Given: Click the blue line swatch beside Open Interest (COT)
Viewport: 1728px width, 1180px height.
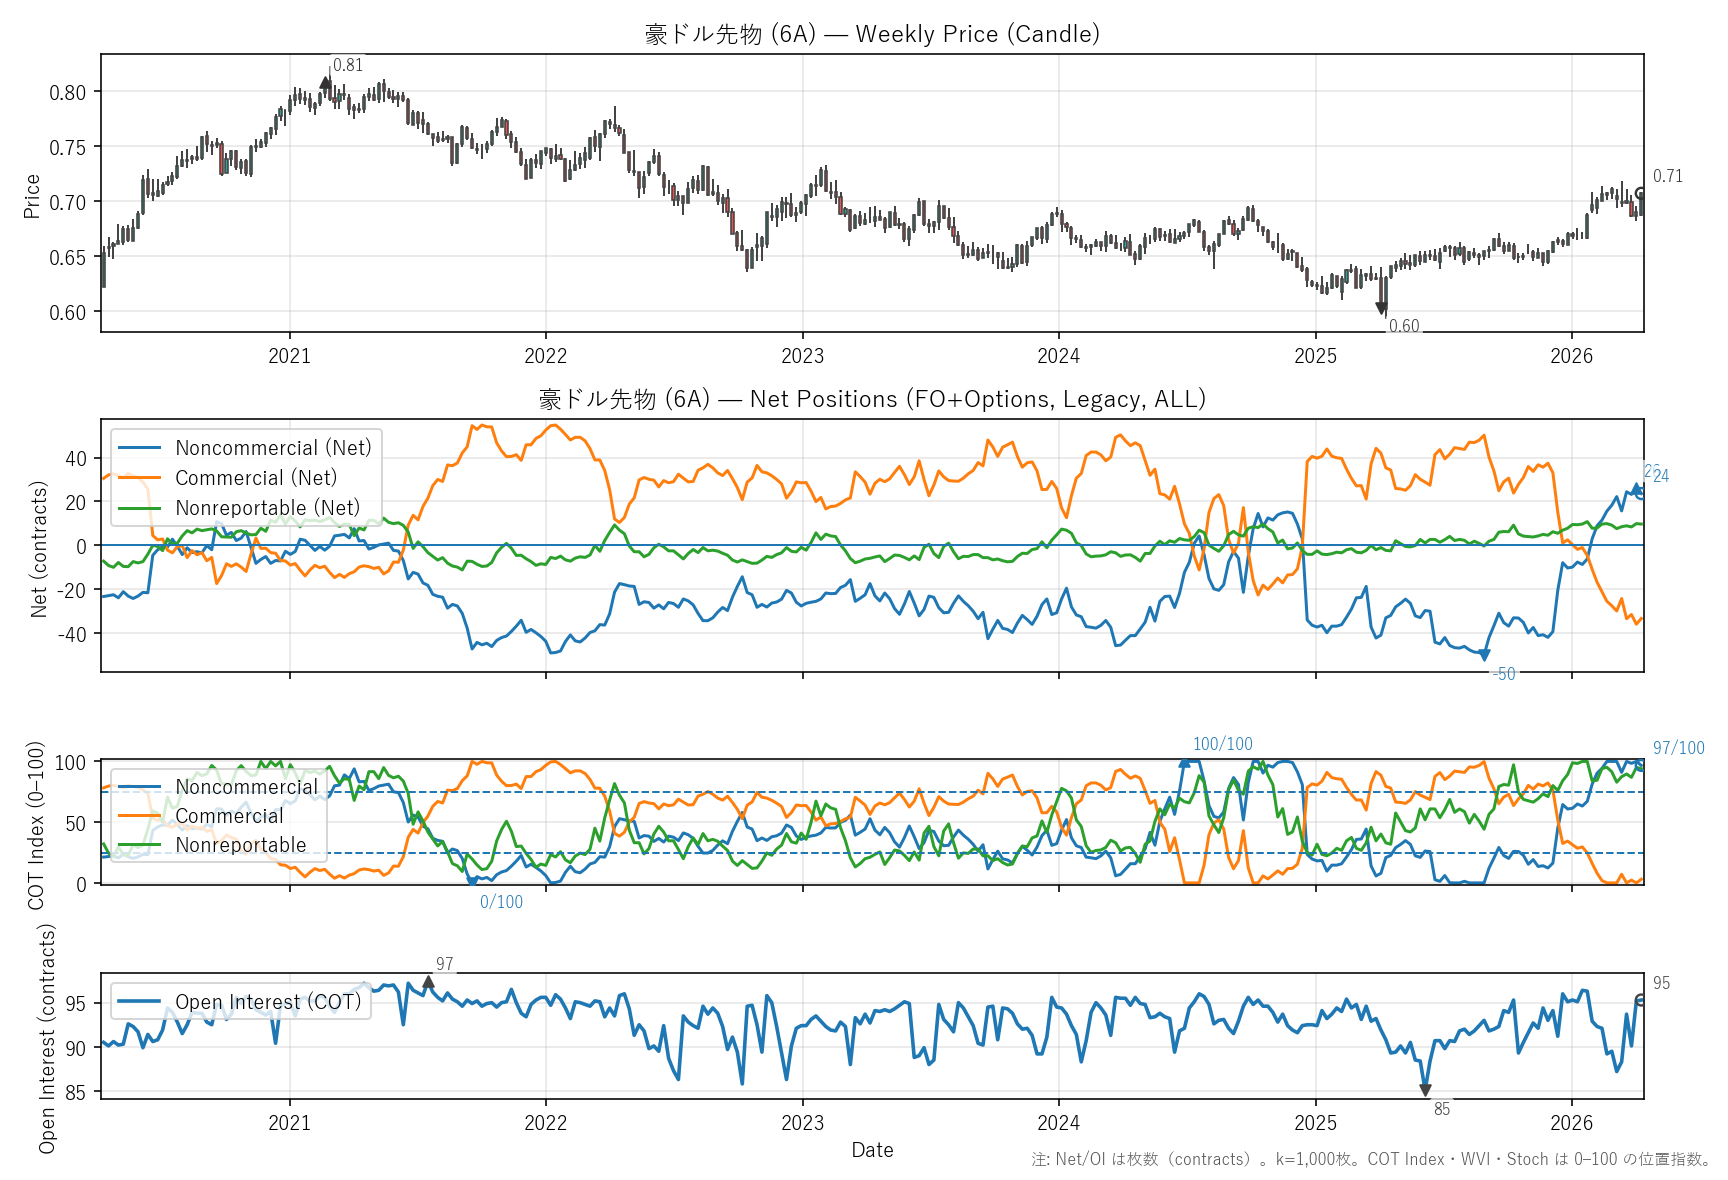Looking at the screenshot, I should pos(140,1002).
